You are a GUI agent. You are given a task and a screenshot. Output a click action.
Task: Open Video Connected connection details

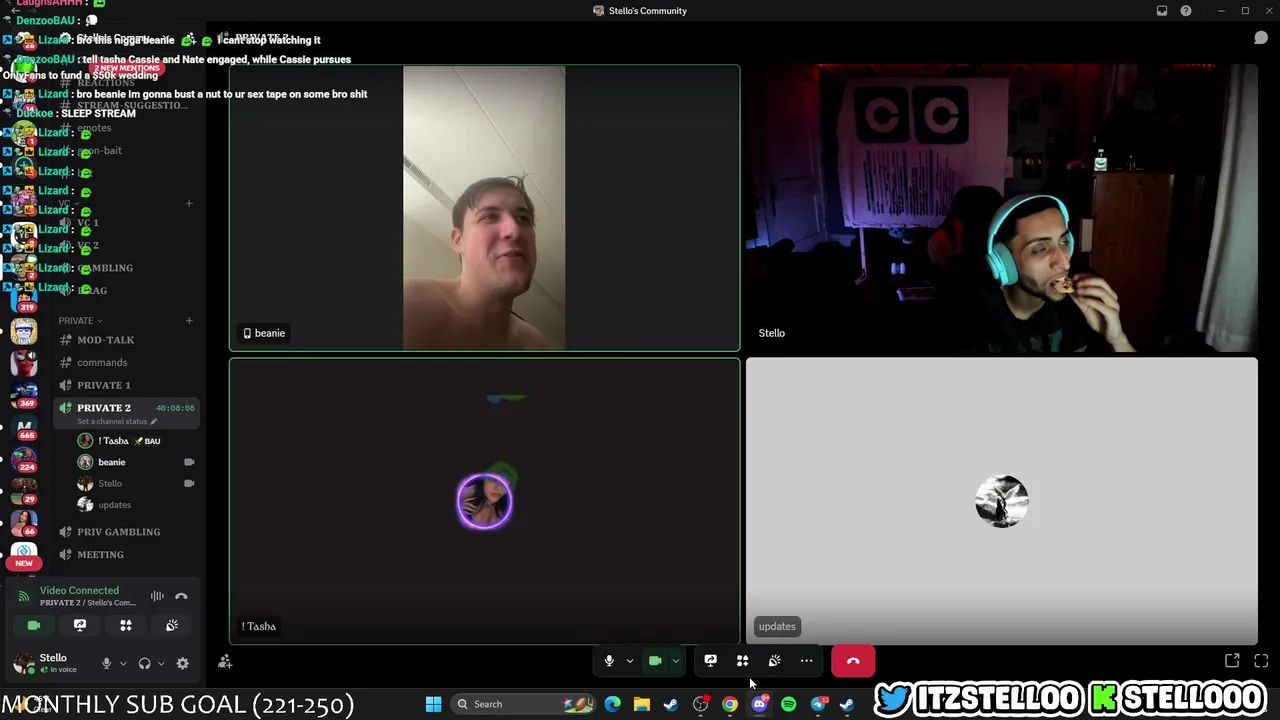click(79, 590)
